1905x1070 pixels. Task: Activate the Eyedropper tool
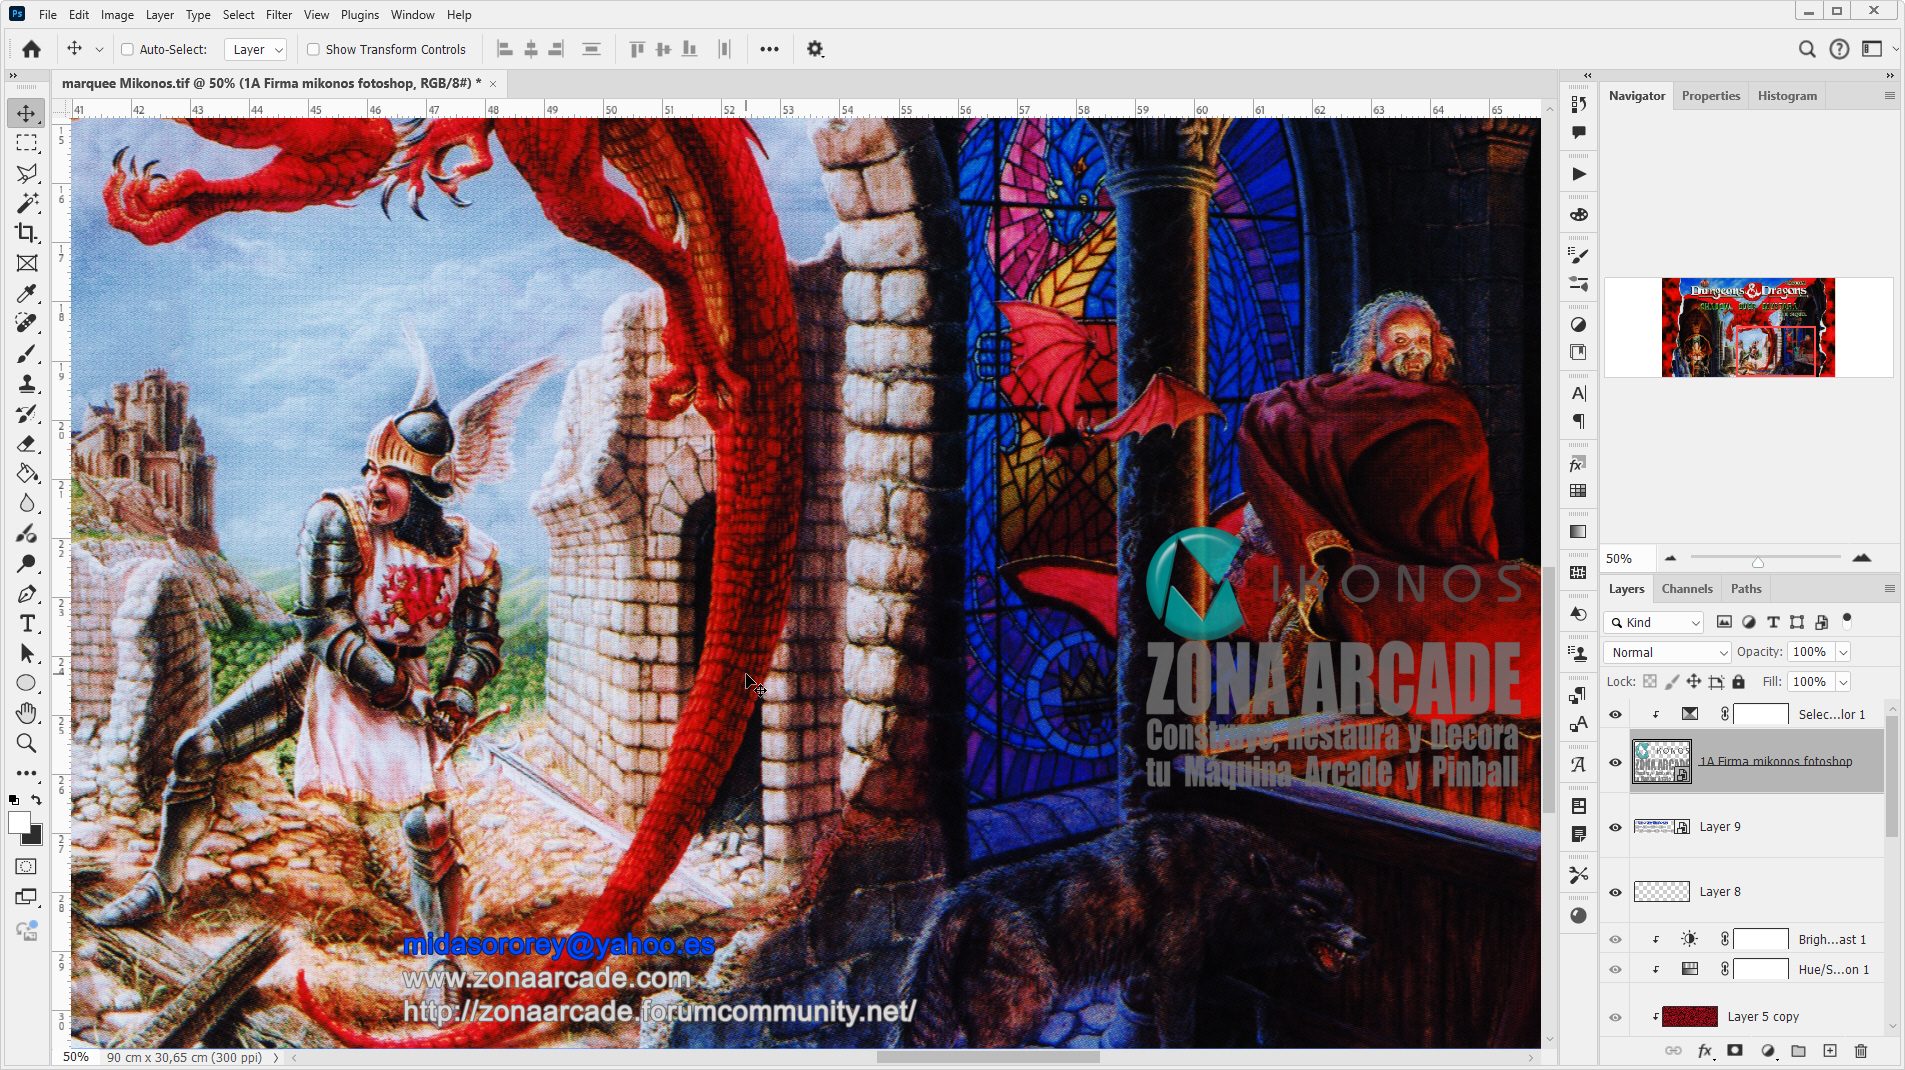25,293
